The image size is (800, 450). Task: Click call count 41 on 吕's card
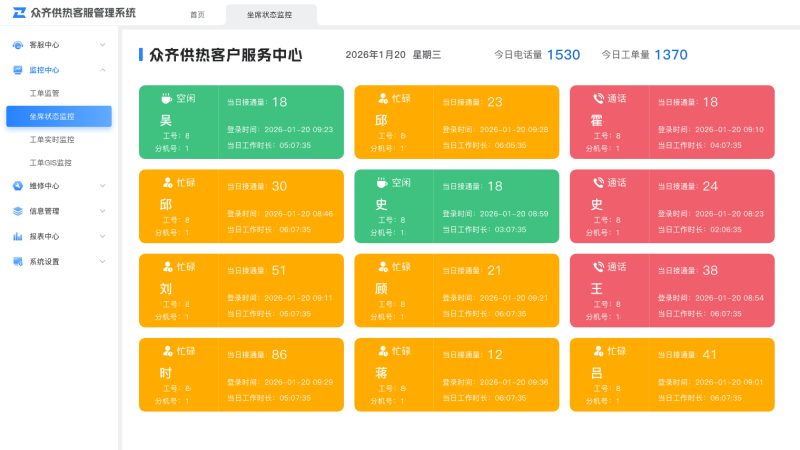coord(710,355)
